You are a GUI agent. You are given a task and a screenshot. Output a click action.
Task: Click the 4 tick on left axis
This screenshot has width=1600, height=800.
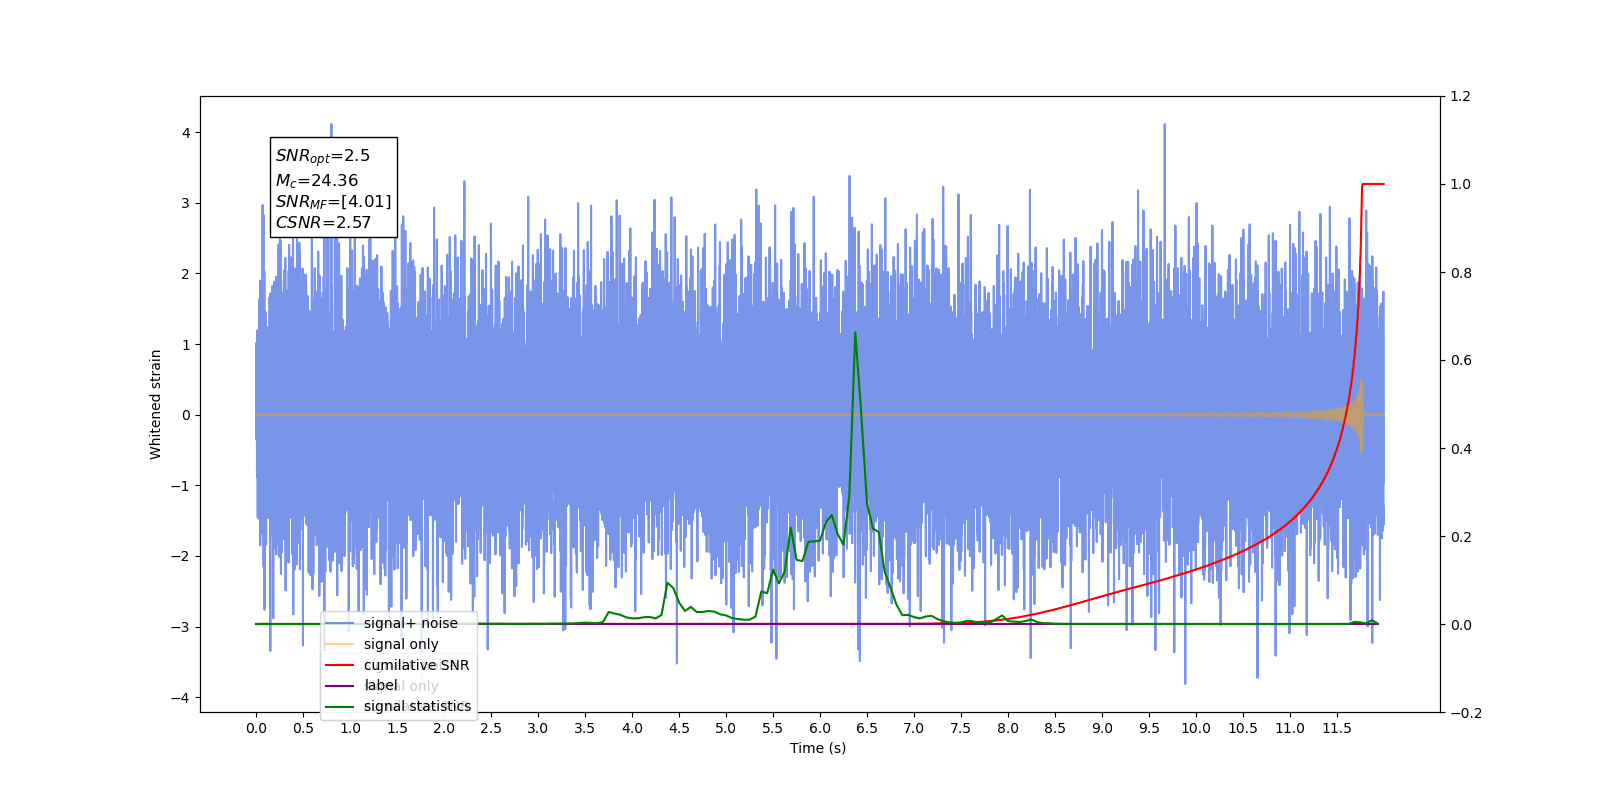tap(186, 133)
